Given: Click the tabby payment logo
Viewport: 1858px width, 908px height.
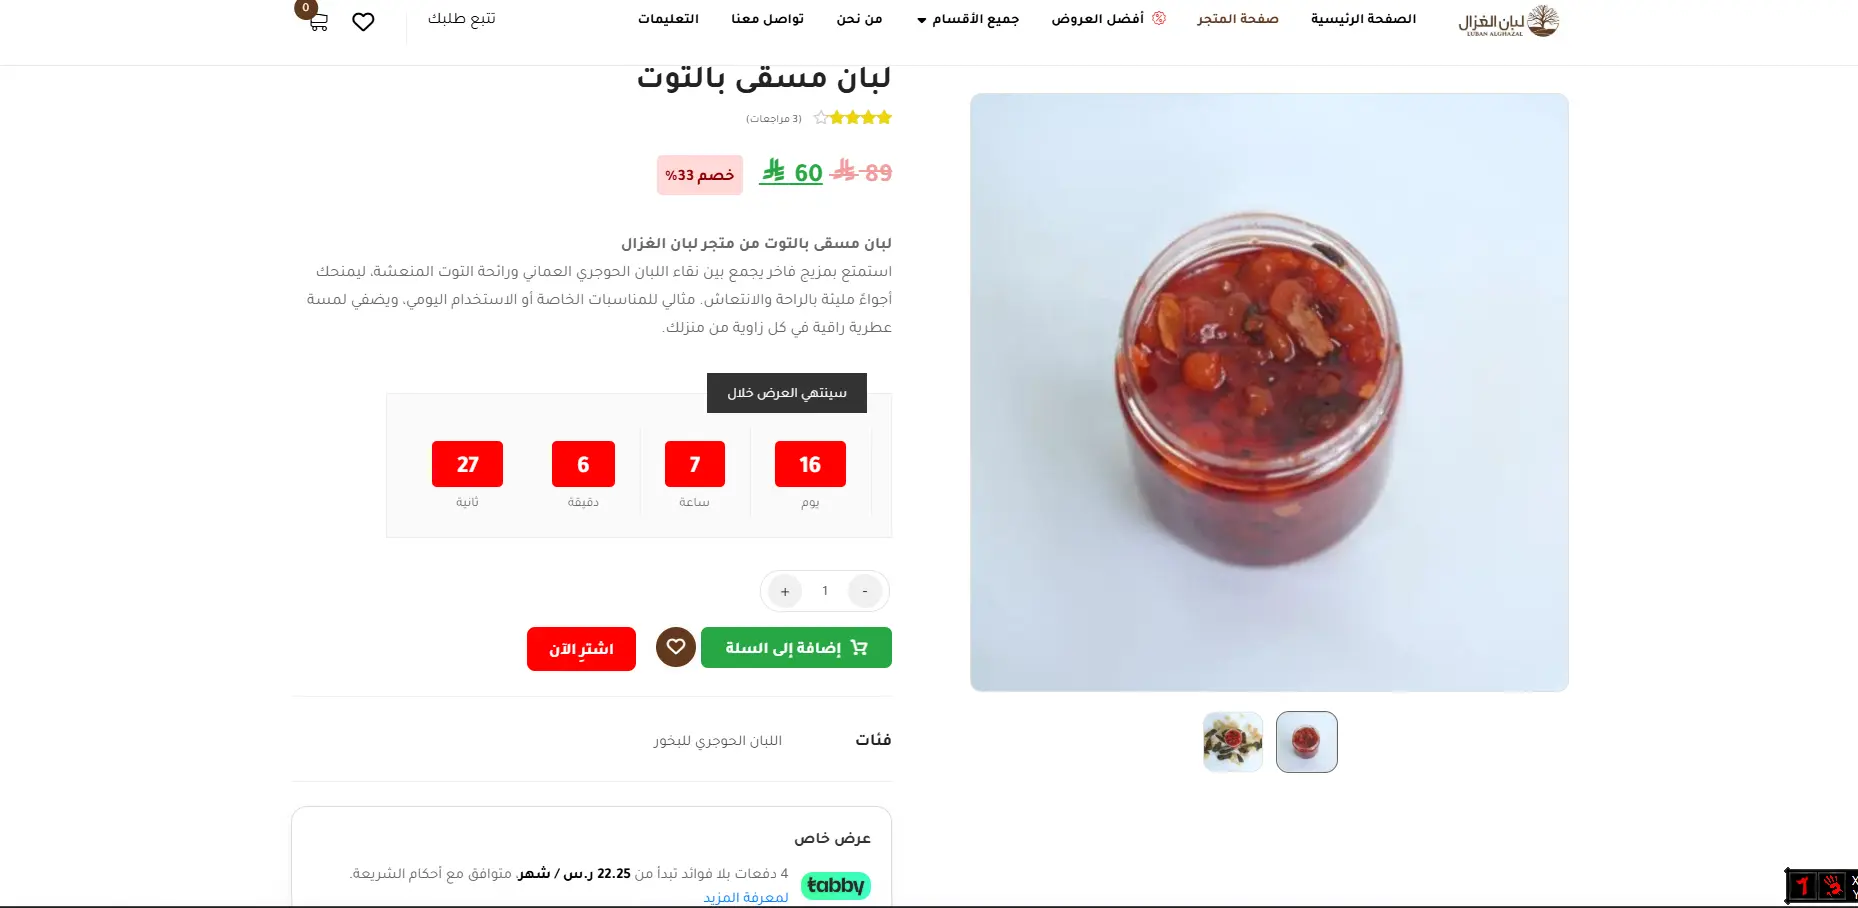Looking at the screenshot, I should 836,885.
